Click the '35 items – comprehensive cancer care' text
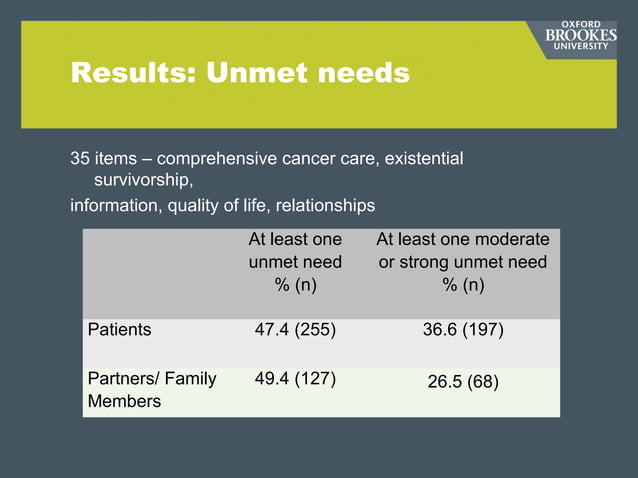Viewport: 638px width, 478px height. [266, 159]
